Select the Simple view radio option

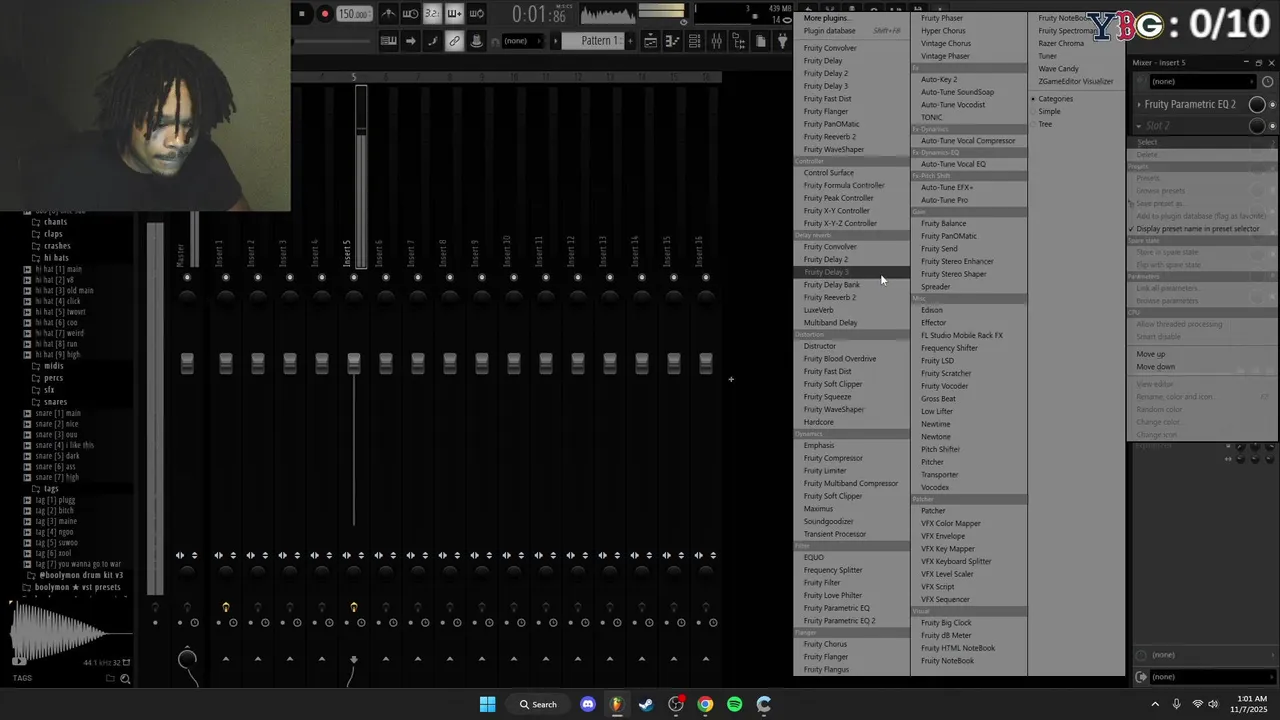tap(1049, 111)
